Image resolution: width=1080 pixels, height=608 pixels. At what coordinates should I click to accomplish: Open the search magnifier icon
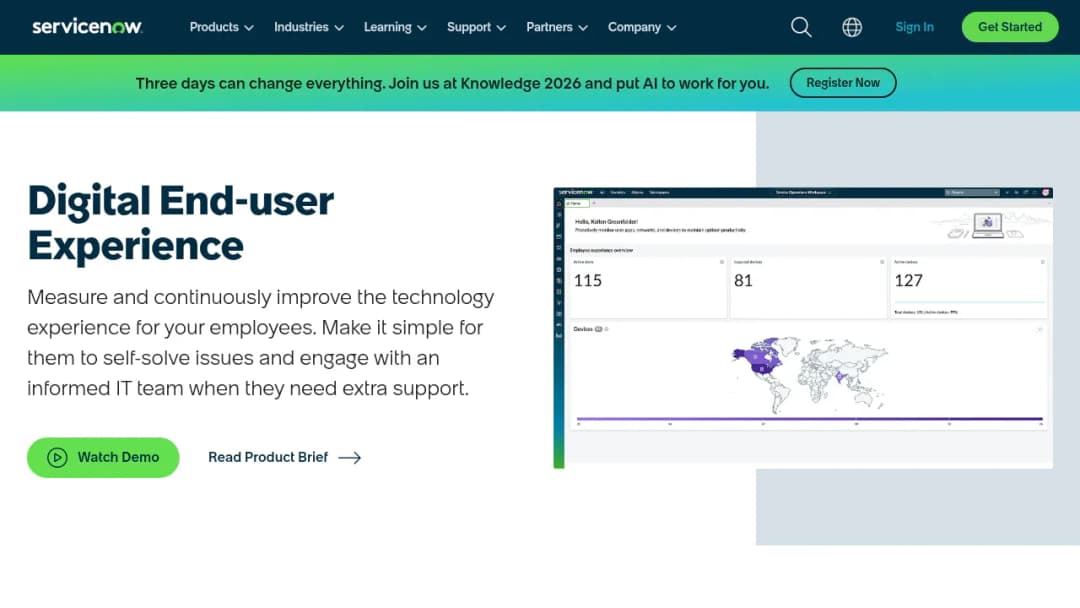pyautogui.click(x=800, y=27)
